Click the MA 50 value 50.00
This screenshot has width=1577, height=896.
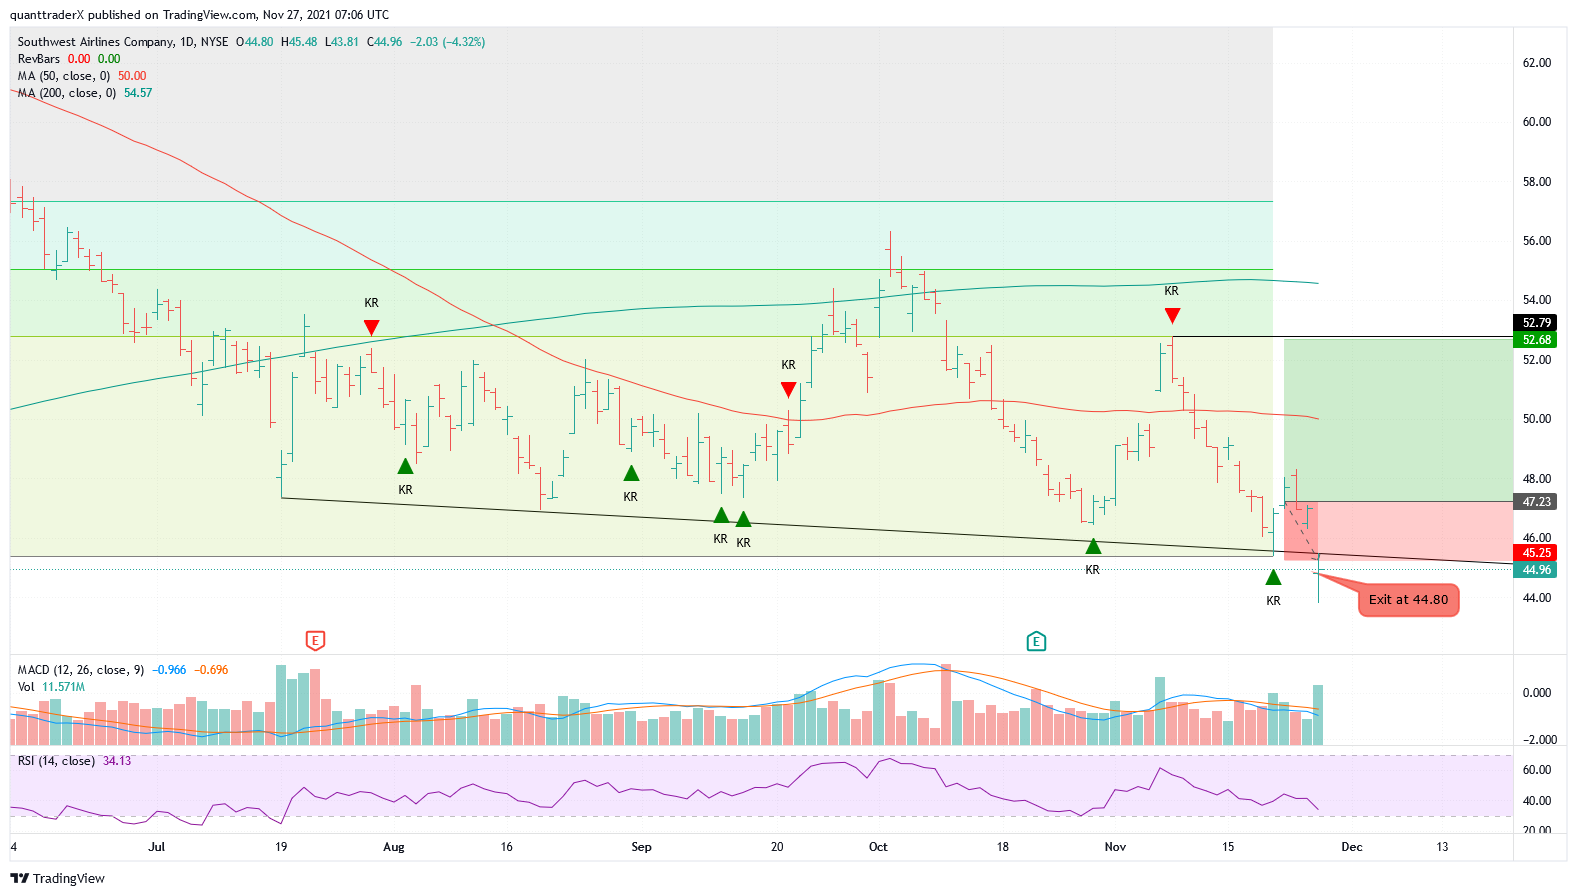[132, 76]
